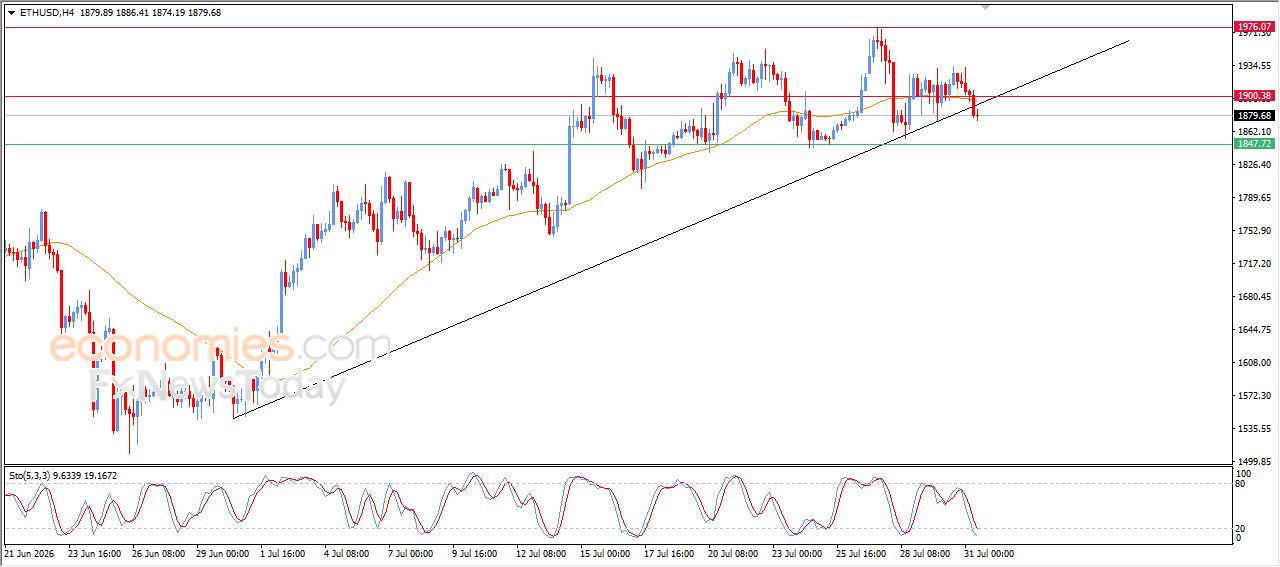Click the 15 Jul 00:00 time label
1280x567 pixels.
click(x=607, y=552)
